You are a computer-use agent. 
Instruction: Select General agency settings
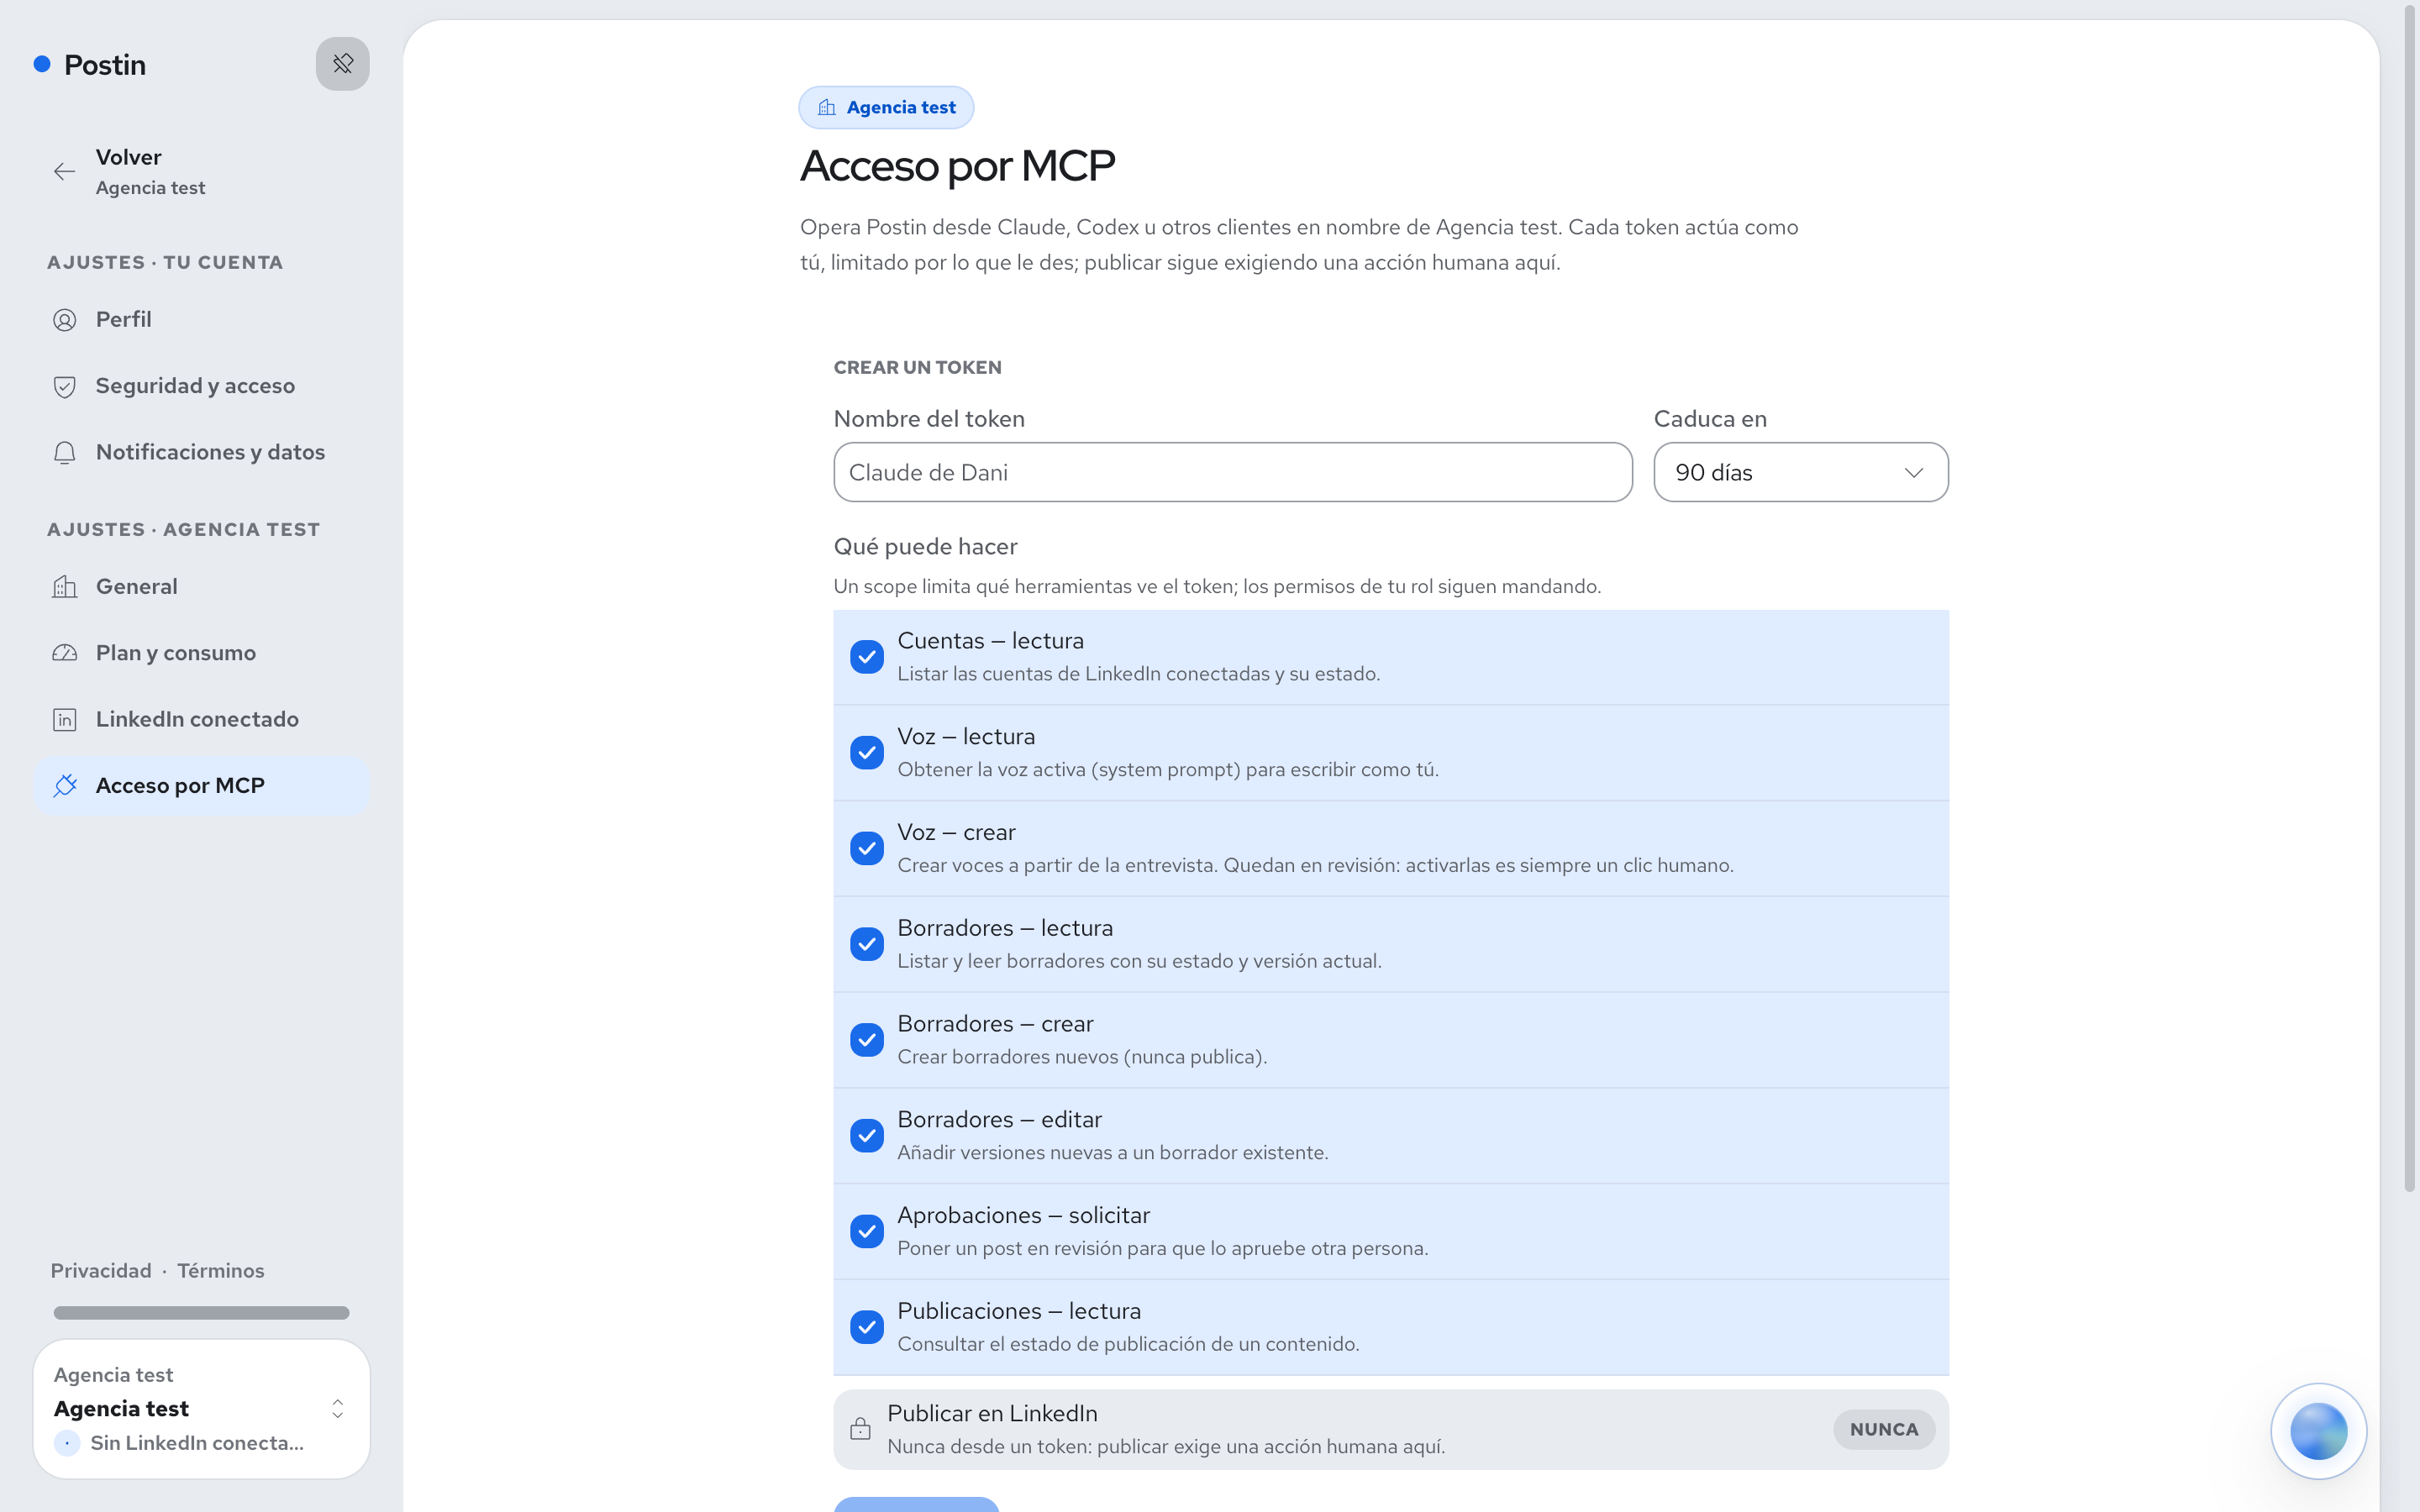[x=201, y=587]
